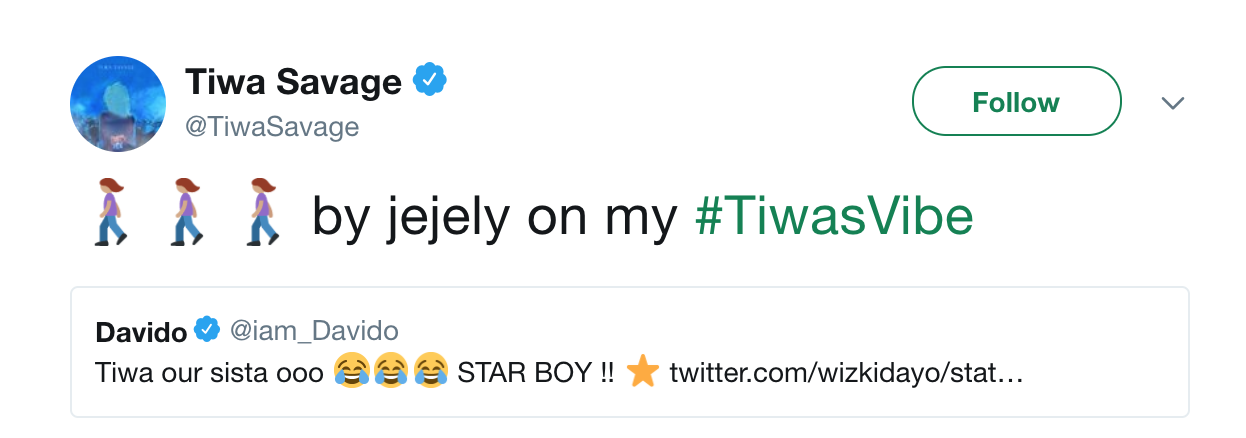Open the Tiwa Savage display name

(x=293, y=82)
